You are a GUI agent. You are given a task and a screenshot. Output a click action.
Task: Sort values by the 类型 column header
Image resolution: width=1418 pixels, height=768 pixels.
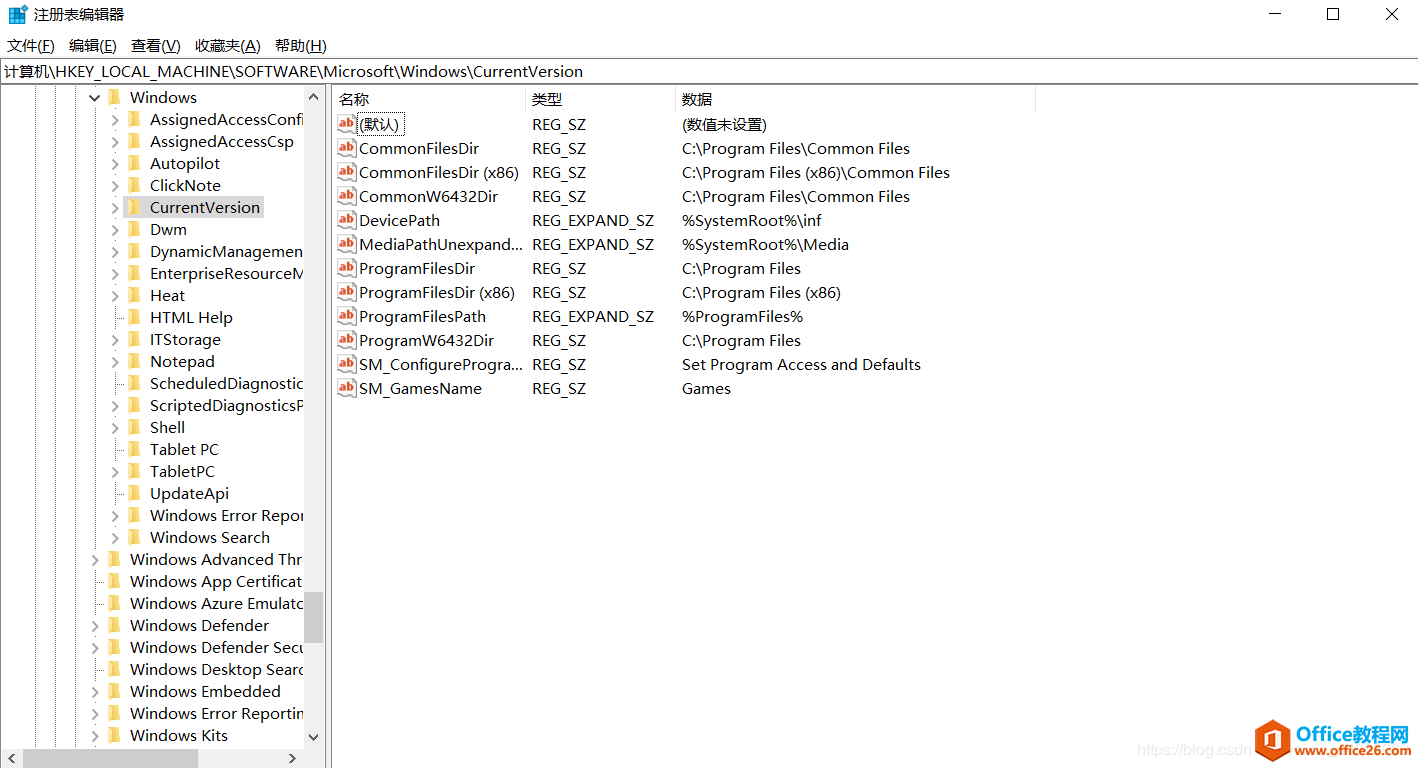[x=600, y=99]
